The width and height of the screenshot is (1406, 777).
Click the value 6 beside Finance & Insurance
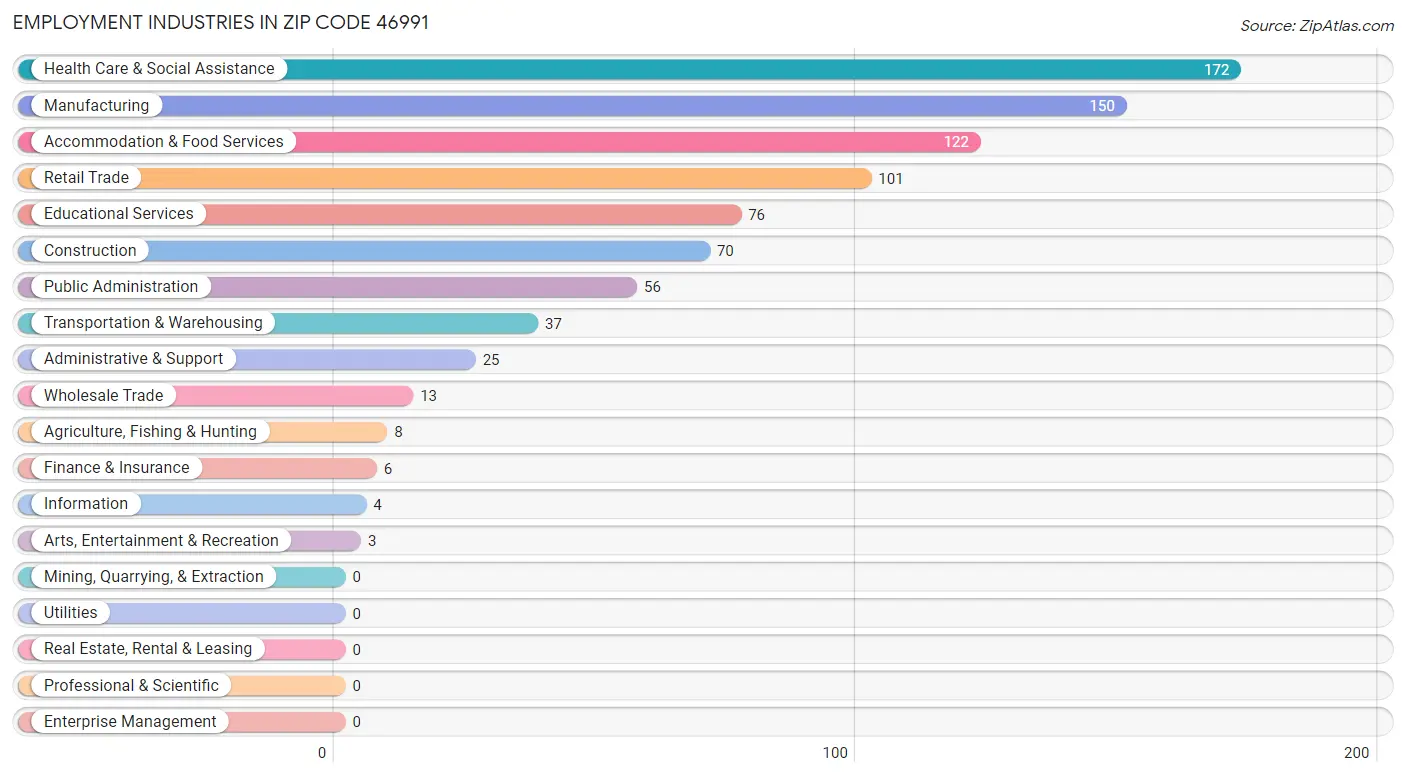click(x=388, y=468)
